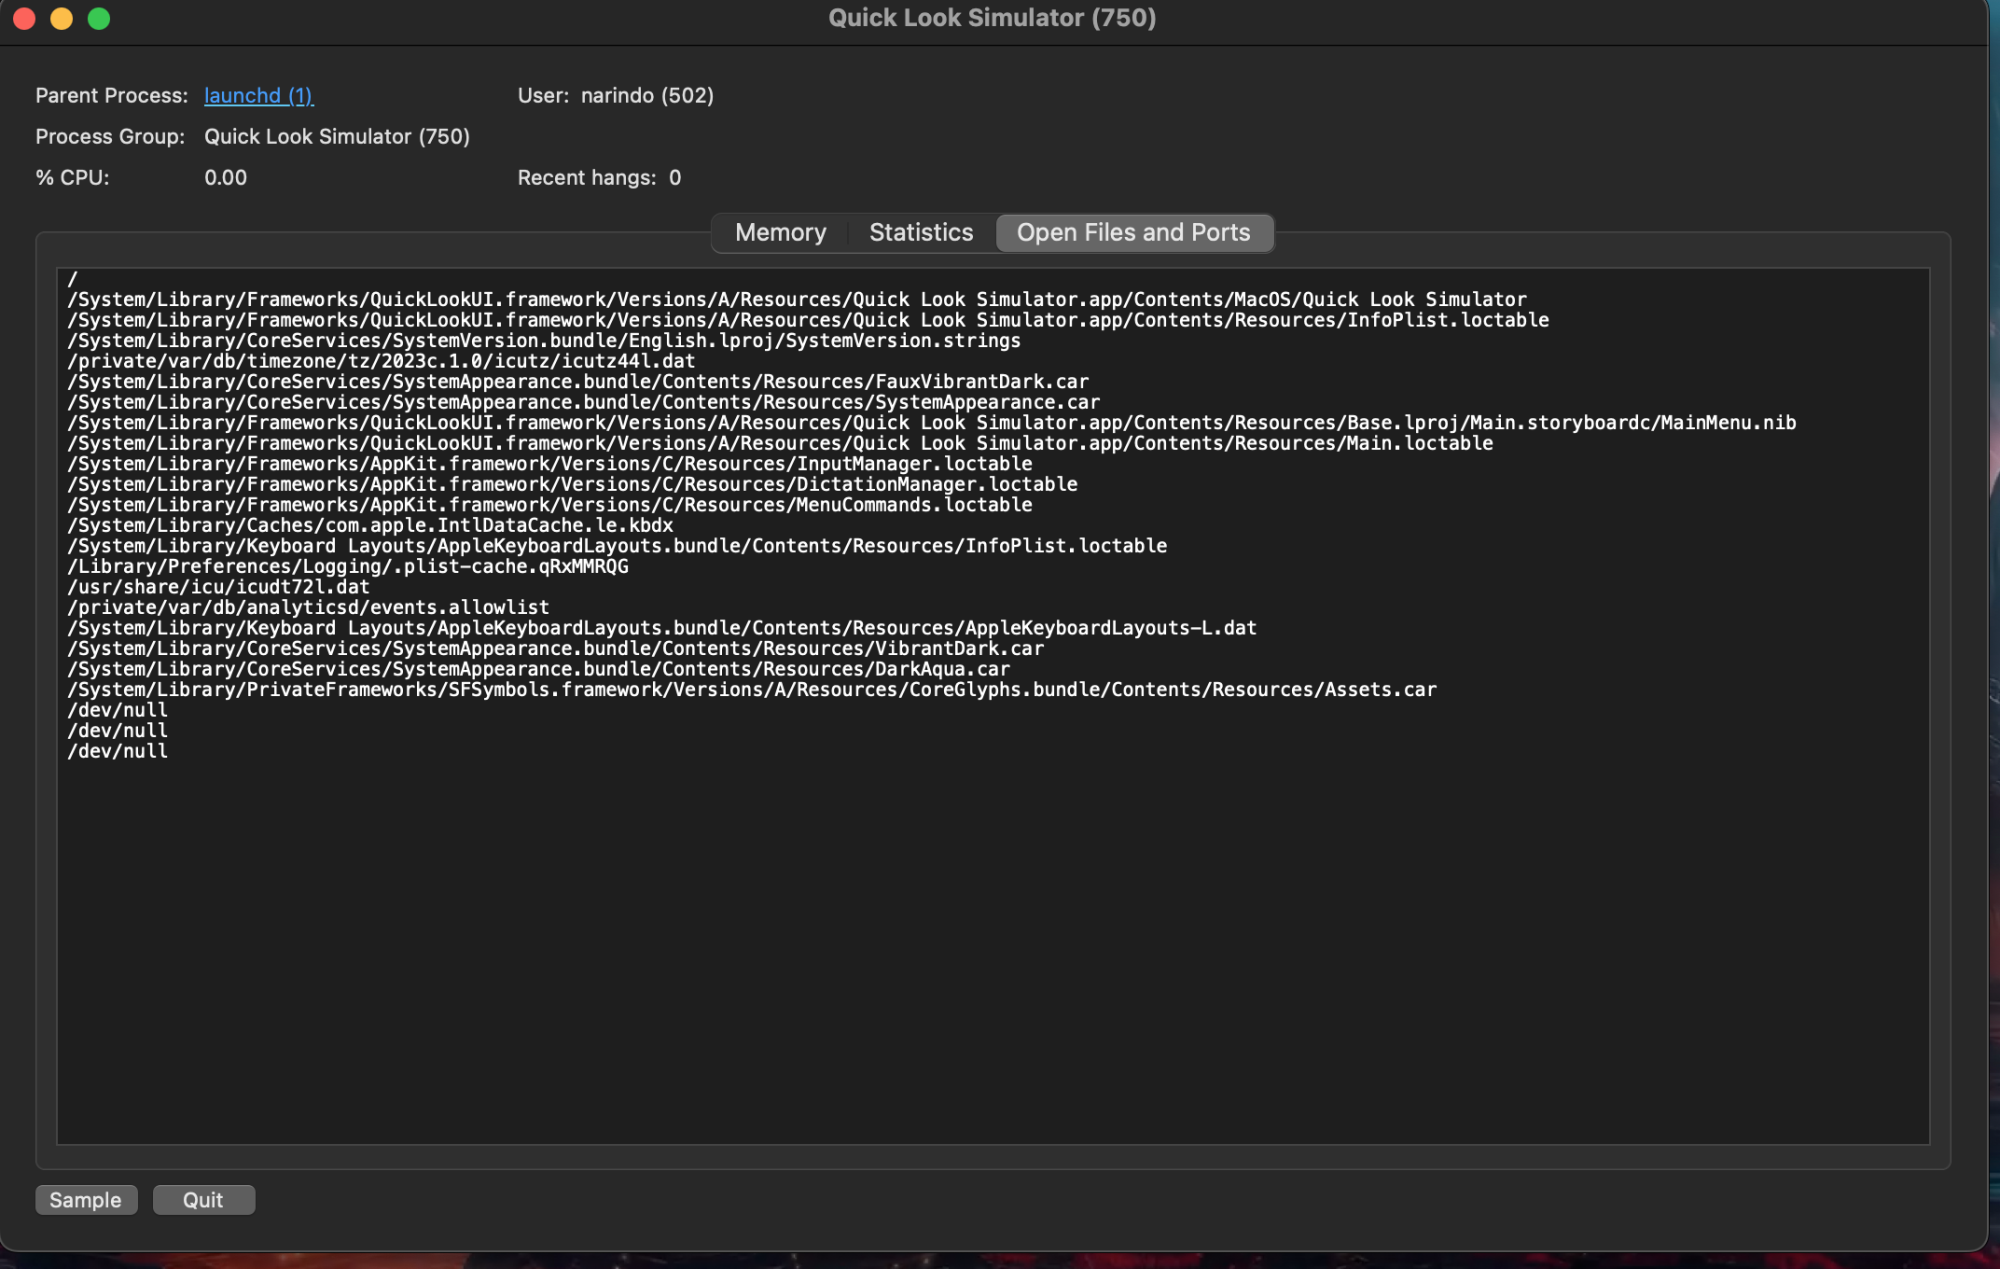Open the launchd (1) parent process link
The height and width of the screenshot is (1269, 2000).
point(258,95)
